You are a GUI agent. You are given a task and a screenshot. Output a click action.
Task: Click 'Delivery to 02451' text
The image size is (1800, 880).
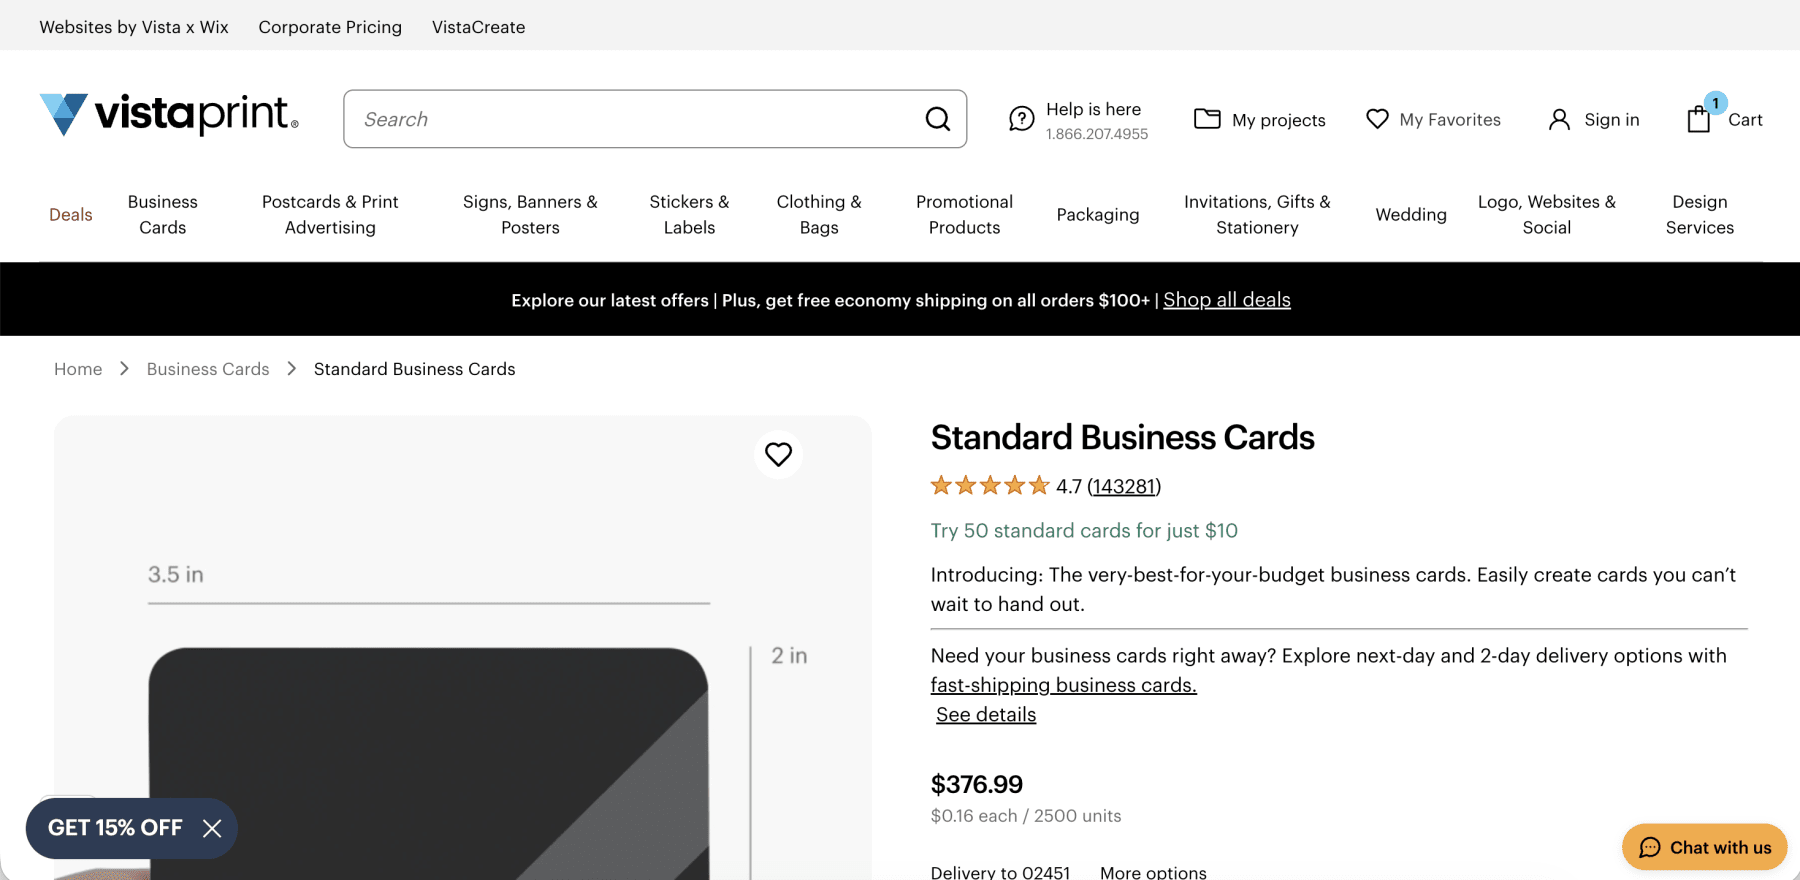[1000, 873]
